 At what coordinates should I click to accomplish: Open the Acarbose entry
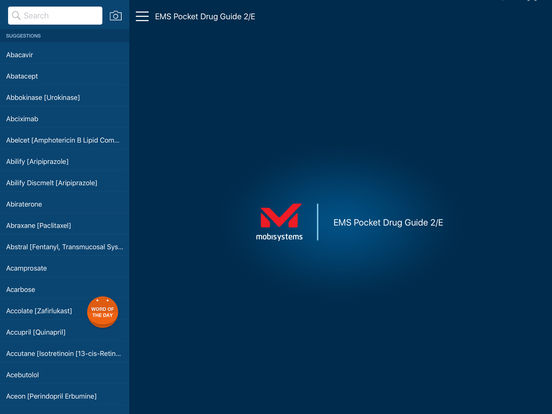click(x=64, y=290)
